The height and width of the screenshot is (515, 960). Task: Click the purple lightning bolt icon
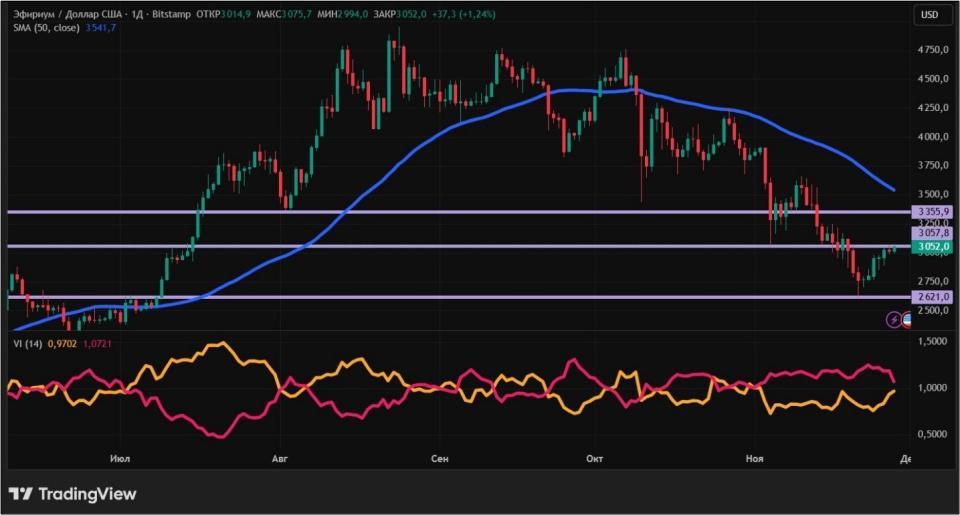pyautogui.click(x=893, y=319)
